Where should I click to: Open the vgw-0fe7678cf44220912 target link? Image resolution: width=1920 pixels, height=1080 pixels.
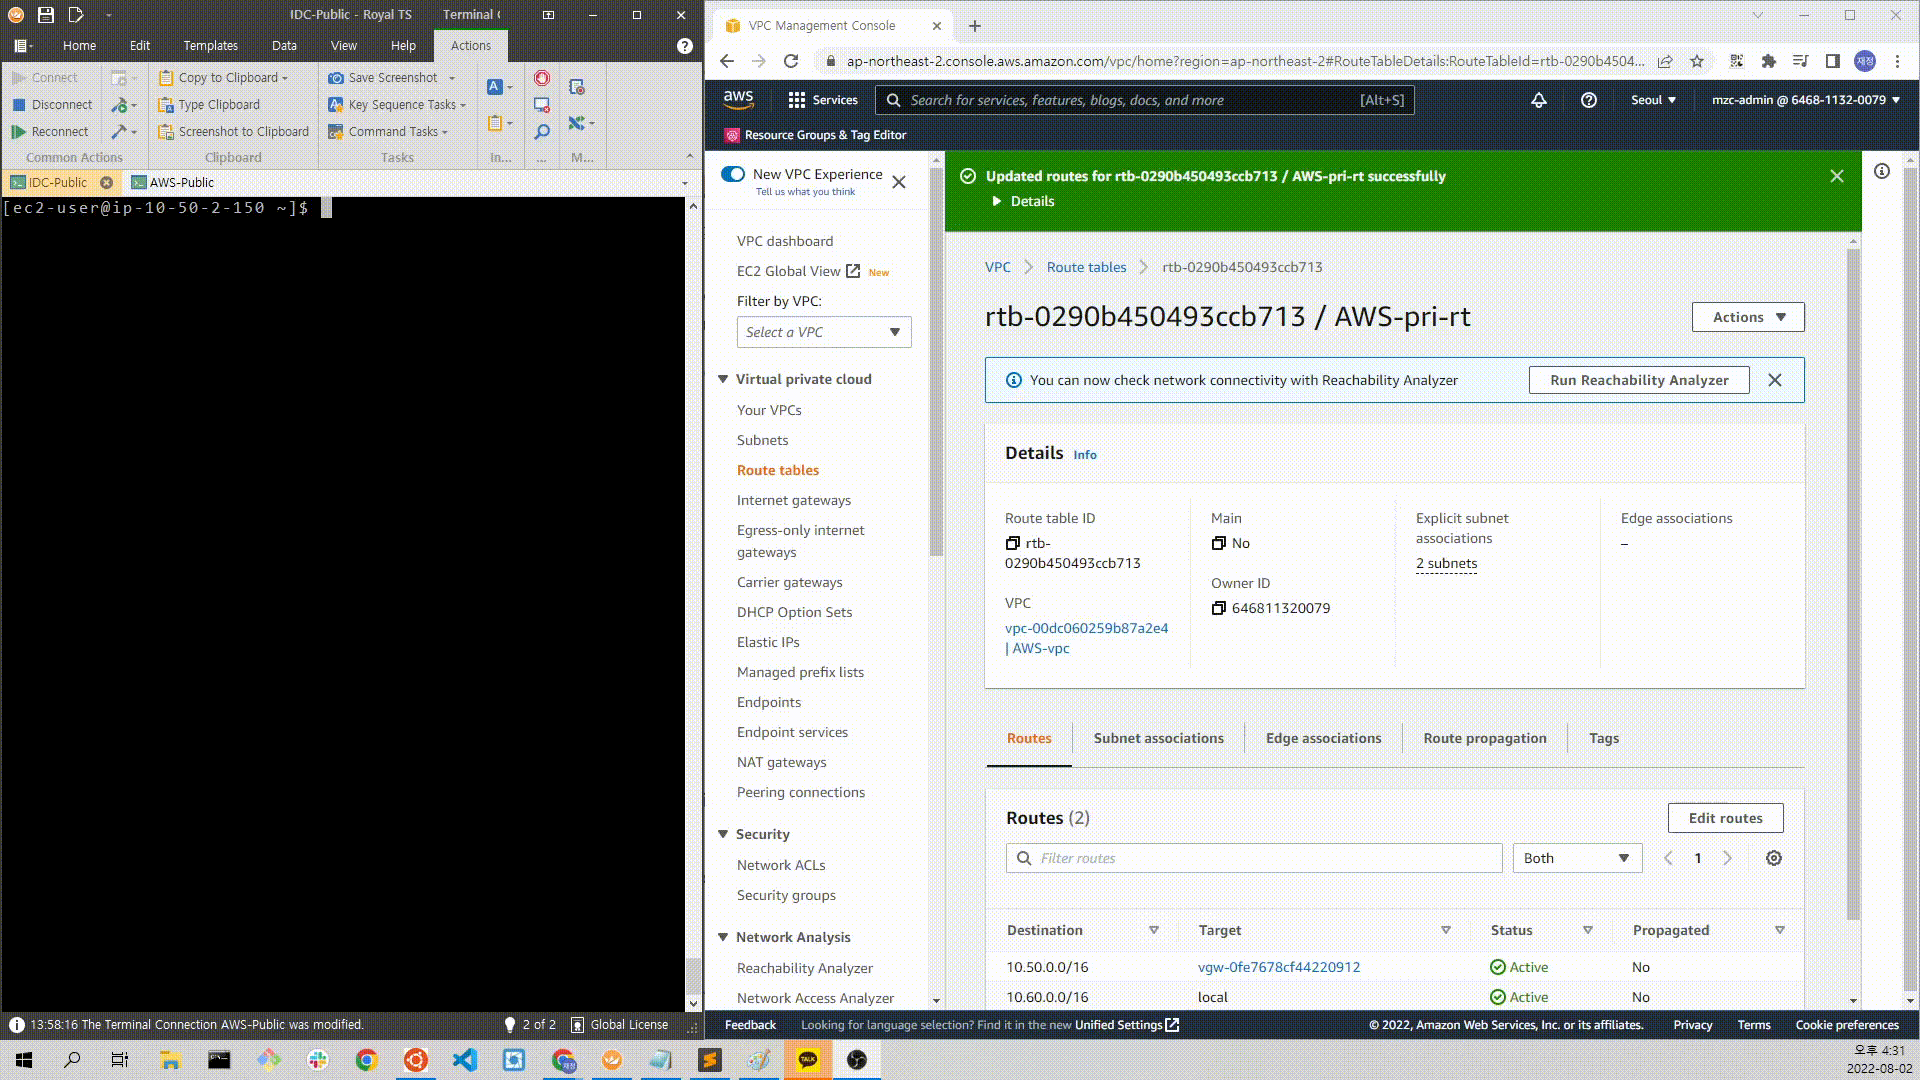(1278, 967)
